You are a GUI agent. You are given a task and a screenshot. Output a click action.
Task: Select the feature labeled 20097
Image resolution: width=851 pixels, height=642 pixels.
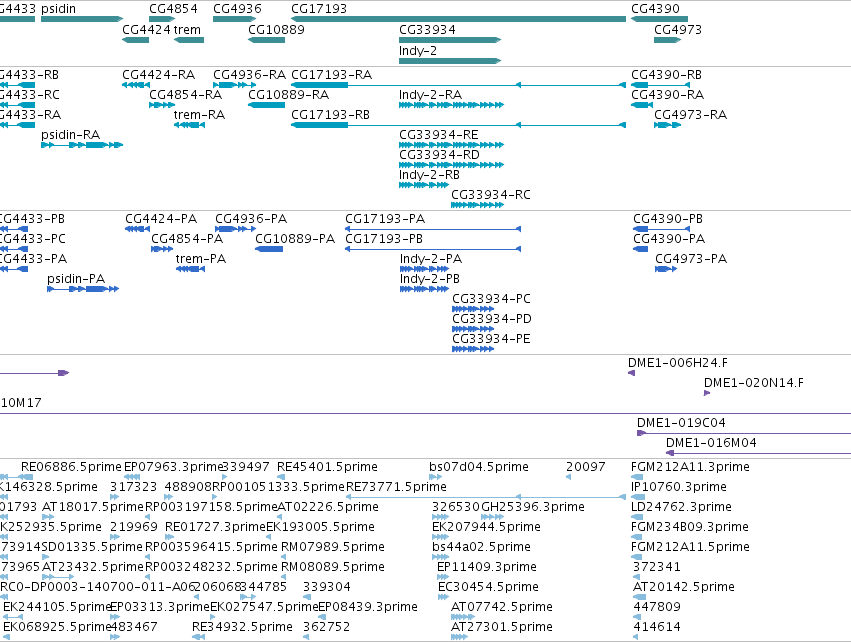[586, 467]
